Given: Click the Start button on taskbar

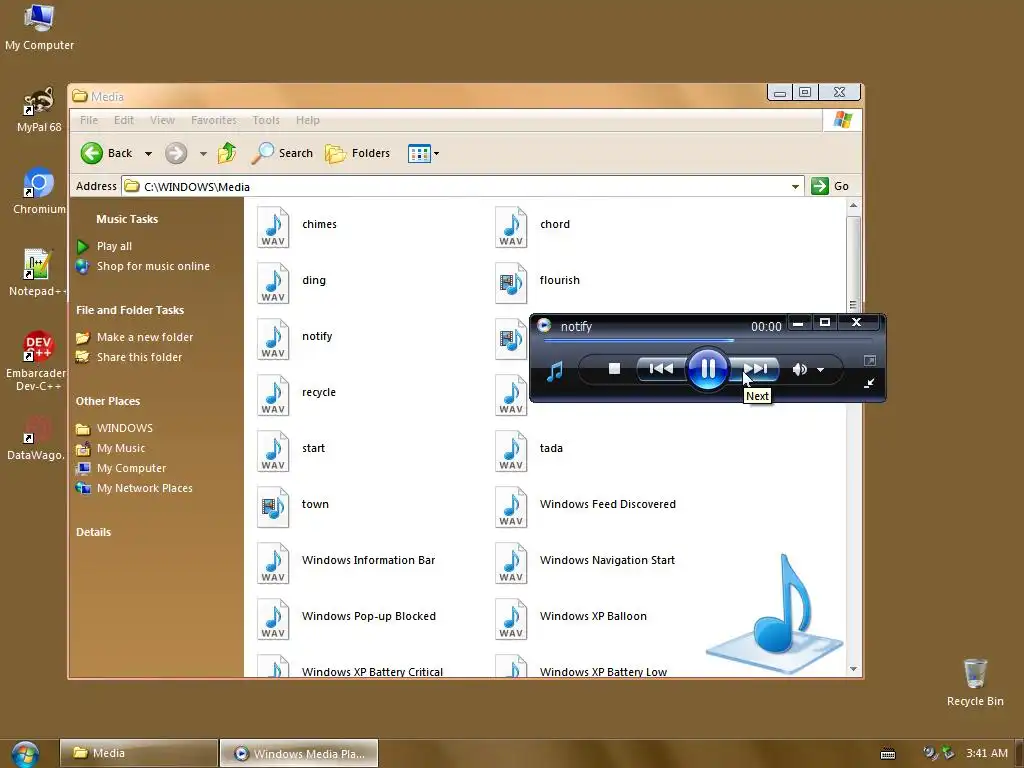Looking at the screenshot, I should pyautogui.click(x=25, y=754).
